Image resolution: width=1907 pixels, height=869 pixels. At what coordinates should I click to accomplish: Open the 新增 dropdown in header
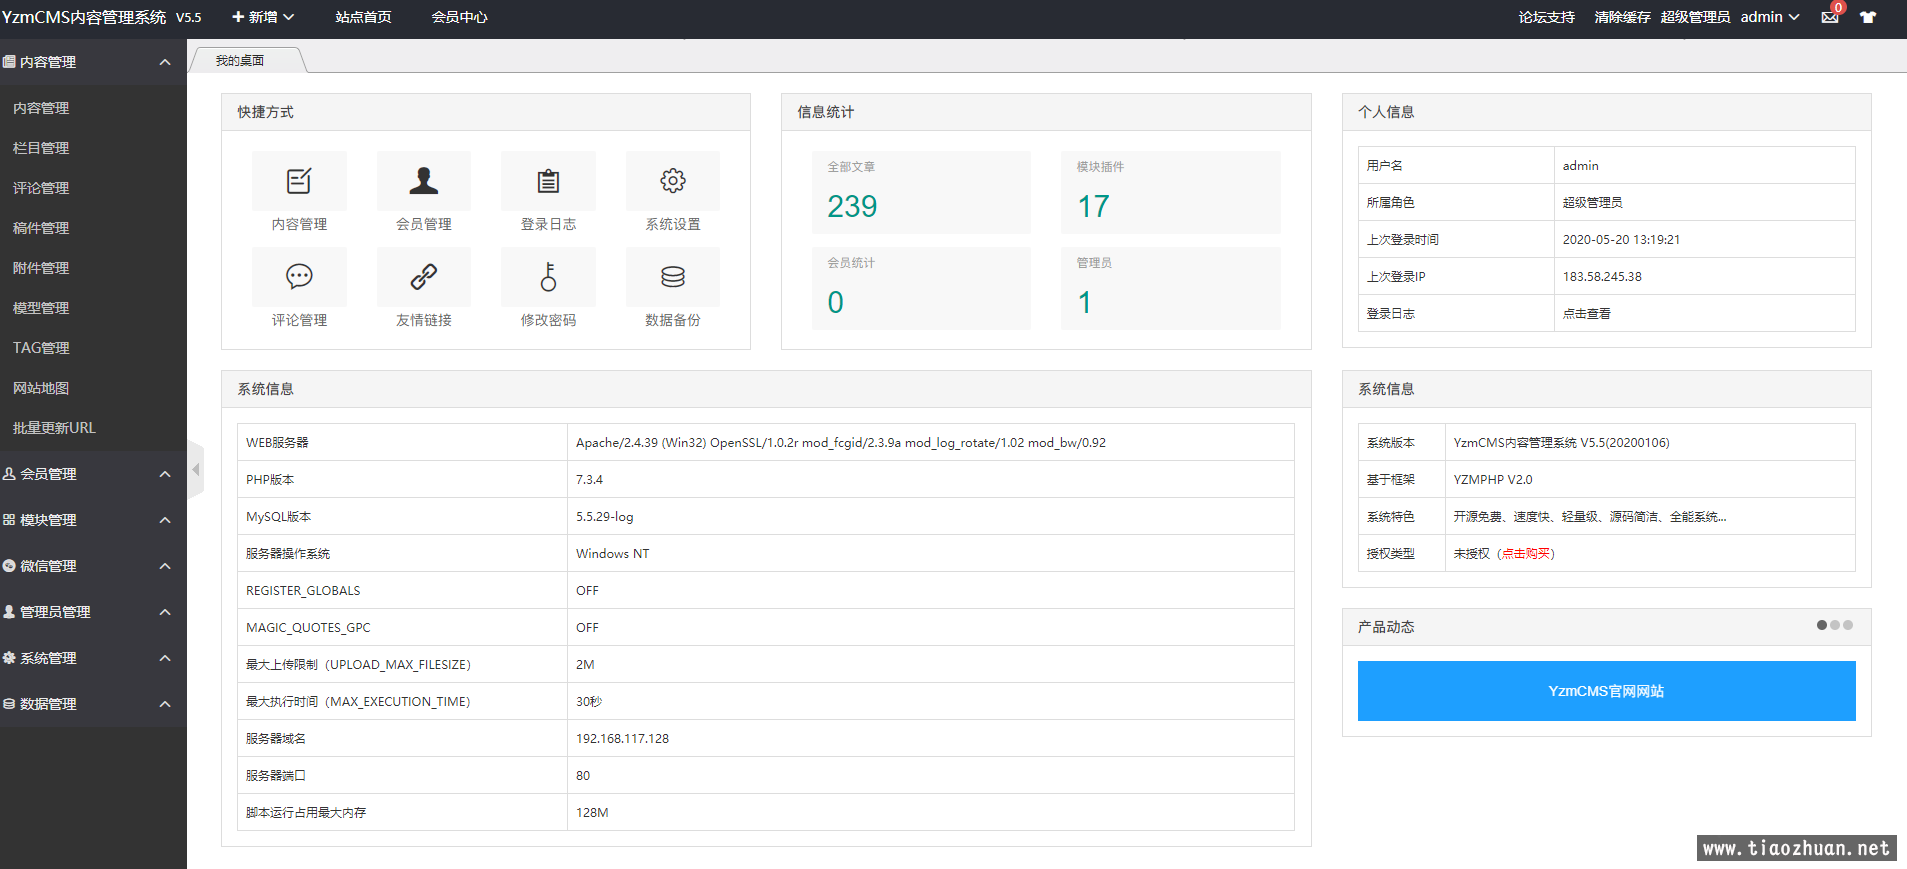pos(263,17)
